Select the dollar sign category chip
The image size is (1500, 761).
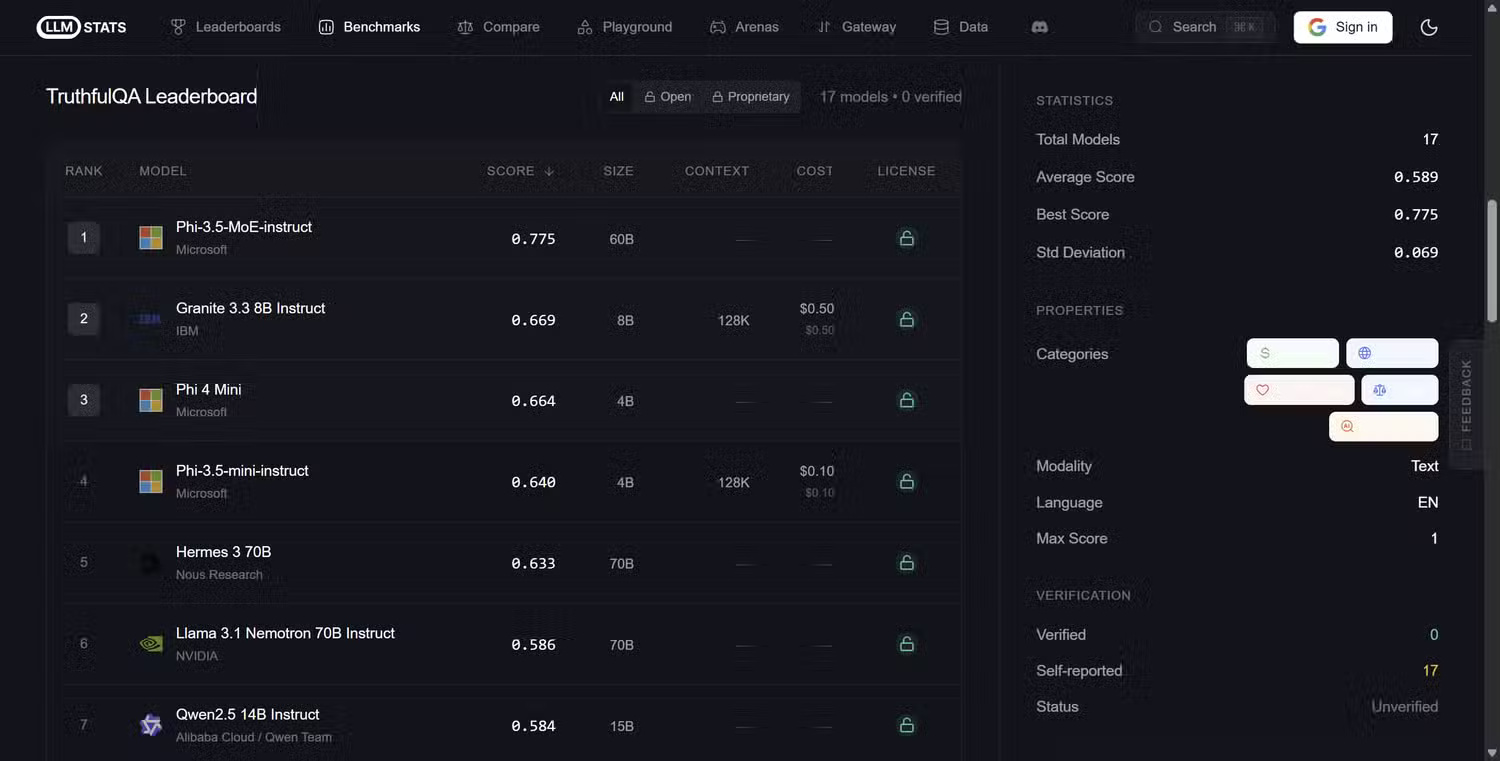tap(1292, 353)
